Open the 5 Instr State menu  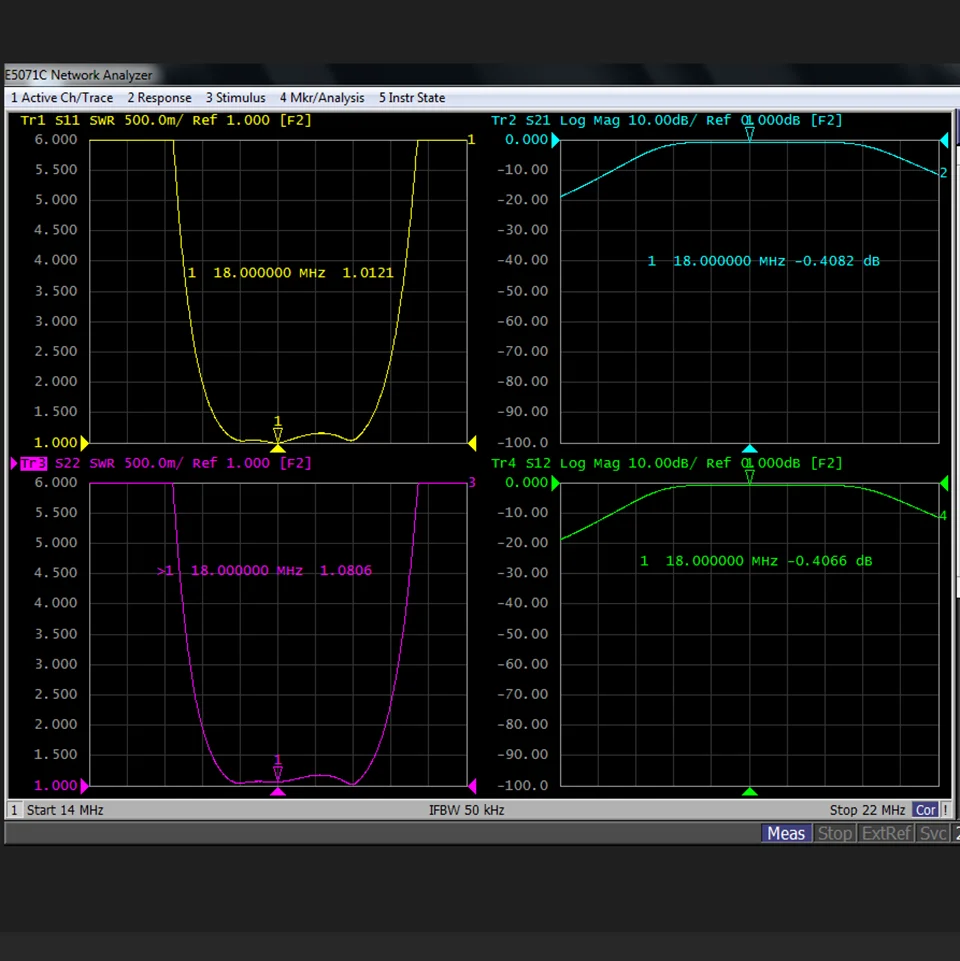[x=412, y=98]
